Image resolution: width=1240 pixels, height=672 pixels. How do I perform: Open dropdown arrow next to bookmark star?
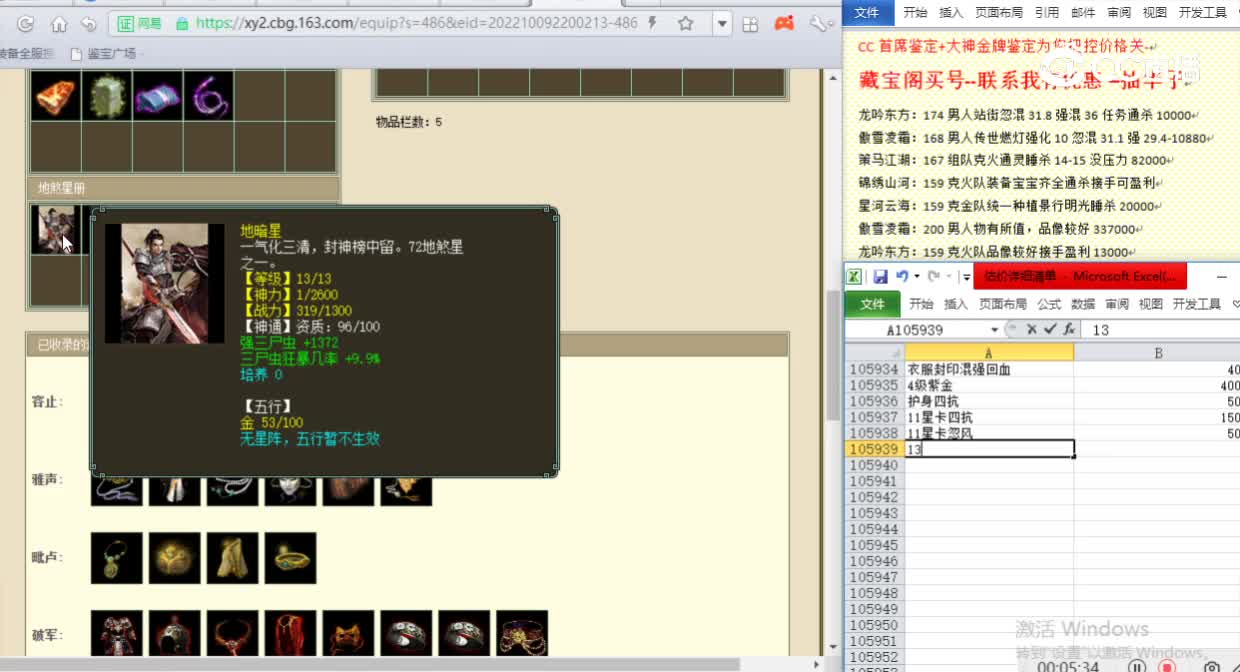point(723,23)
